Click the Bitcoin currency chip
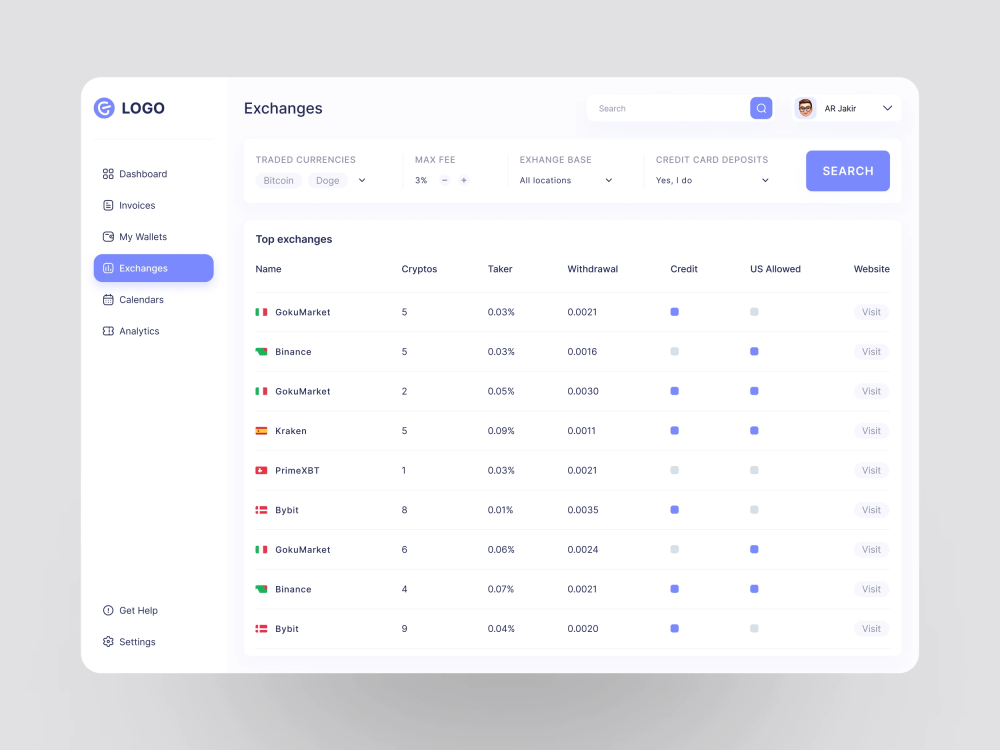This screenshot has height=750, width=1000. point(279,180)
